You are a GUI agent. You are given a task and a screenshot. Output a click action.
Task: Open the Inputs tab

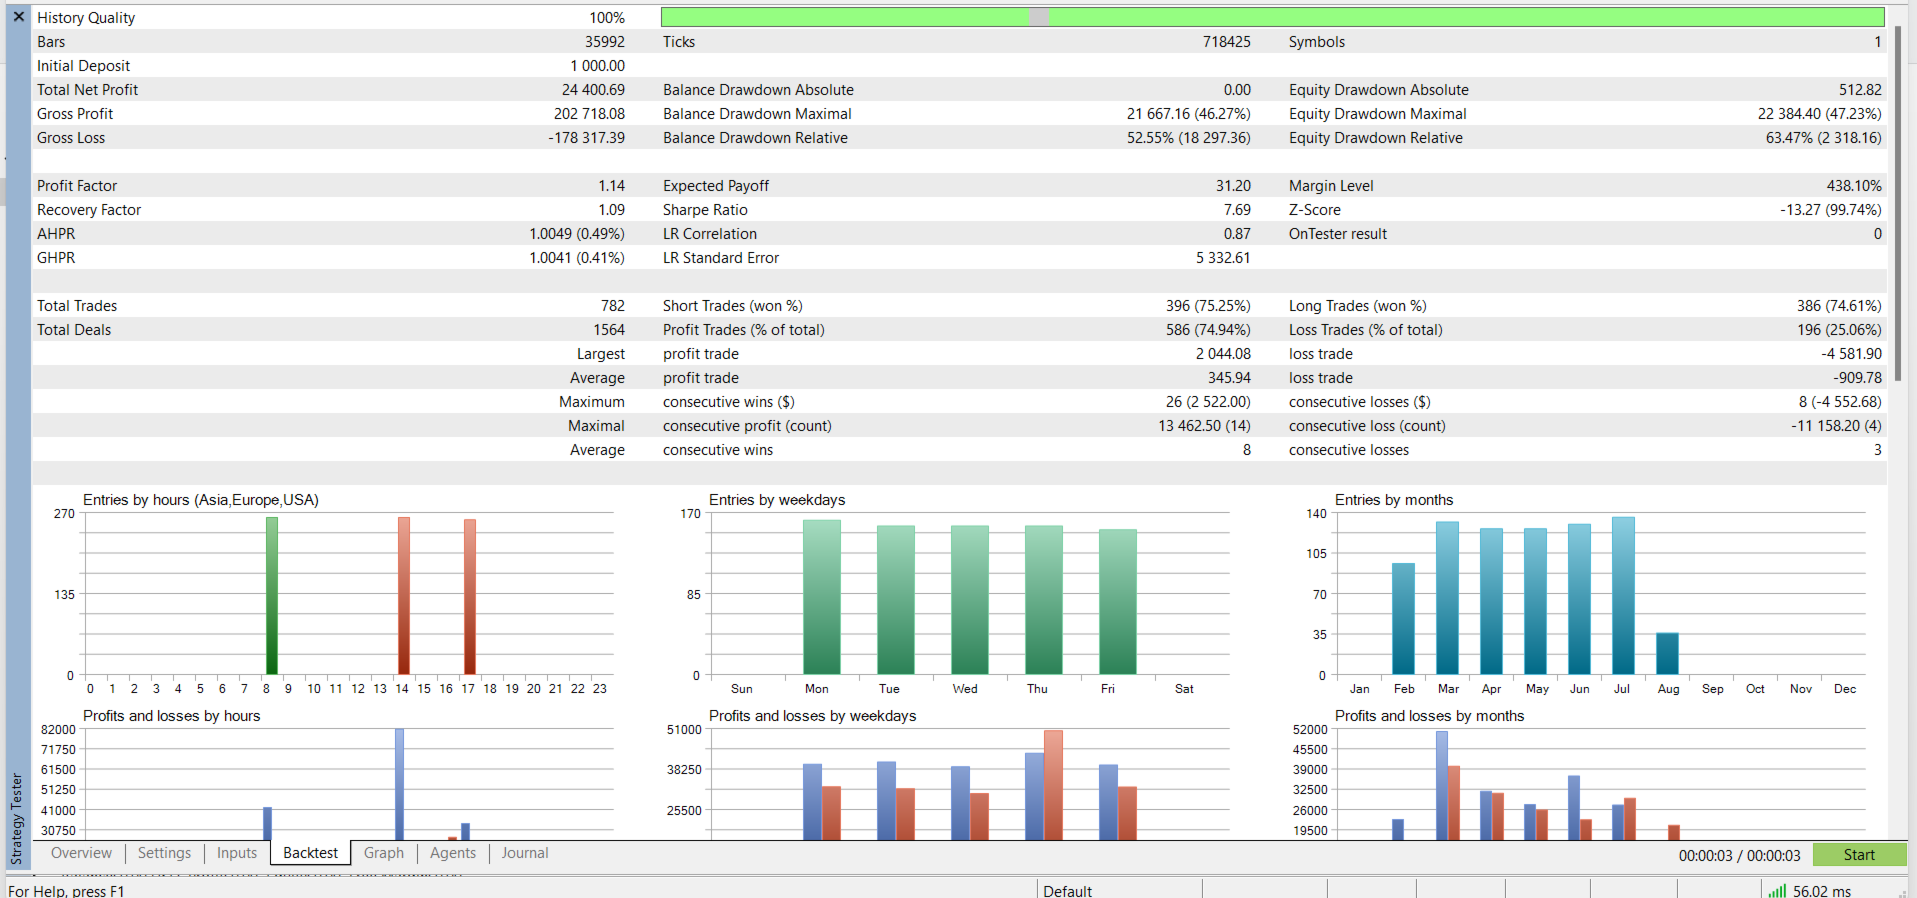coord(237,853)
